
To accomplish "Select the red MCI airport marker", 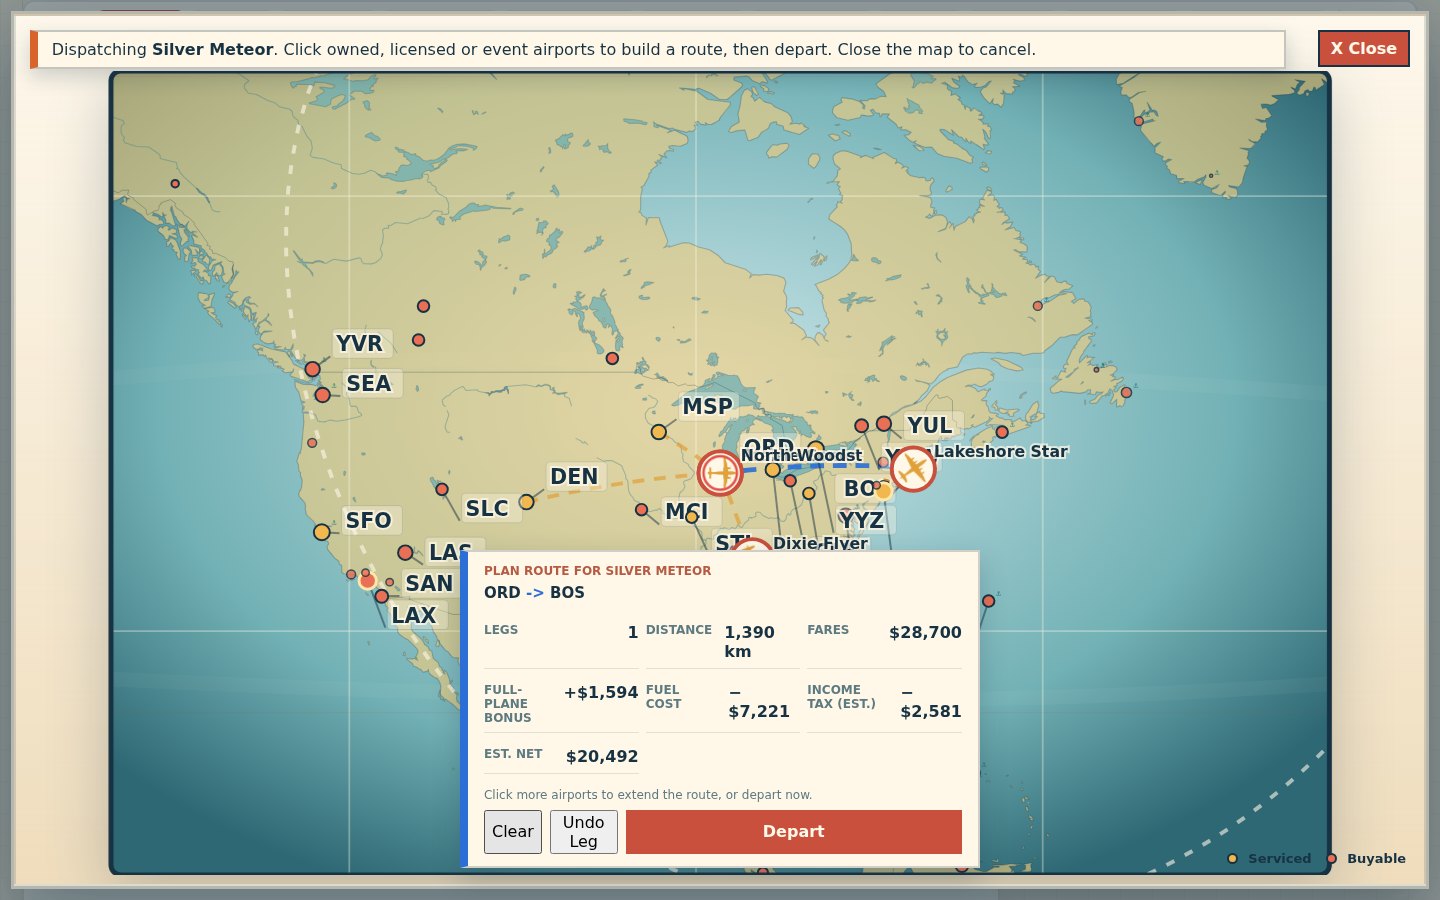I will click(x=641, y=510).
